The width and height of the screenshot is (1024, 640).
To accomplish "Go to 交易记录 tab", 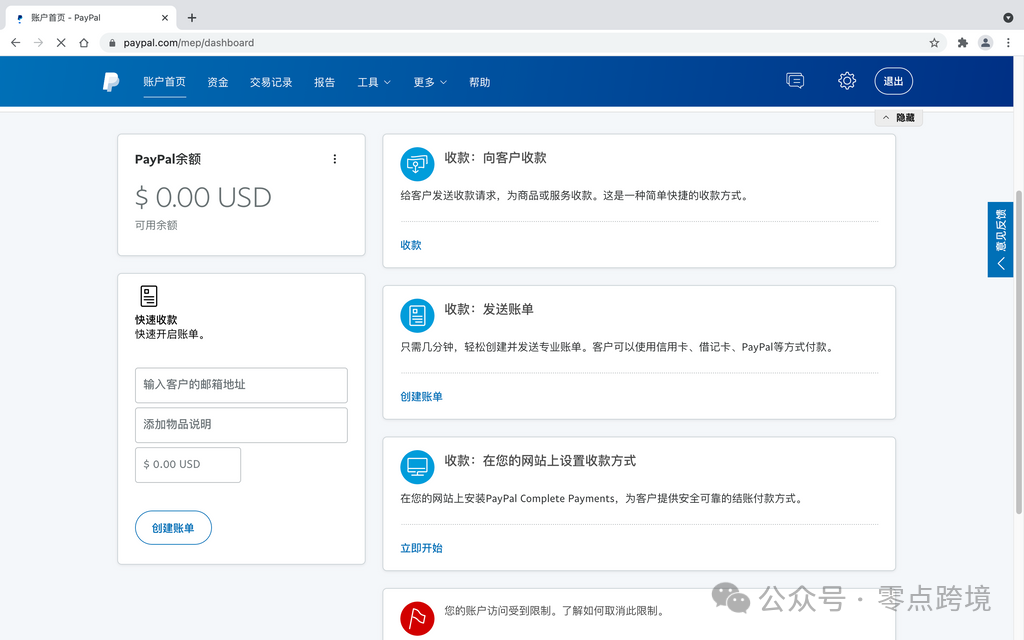I will tap(271, 82).
